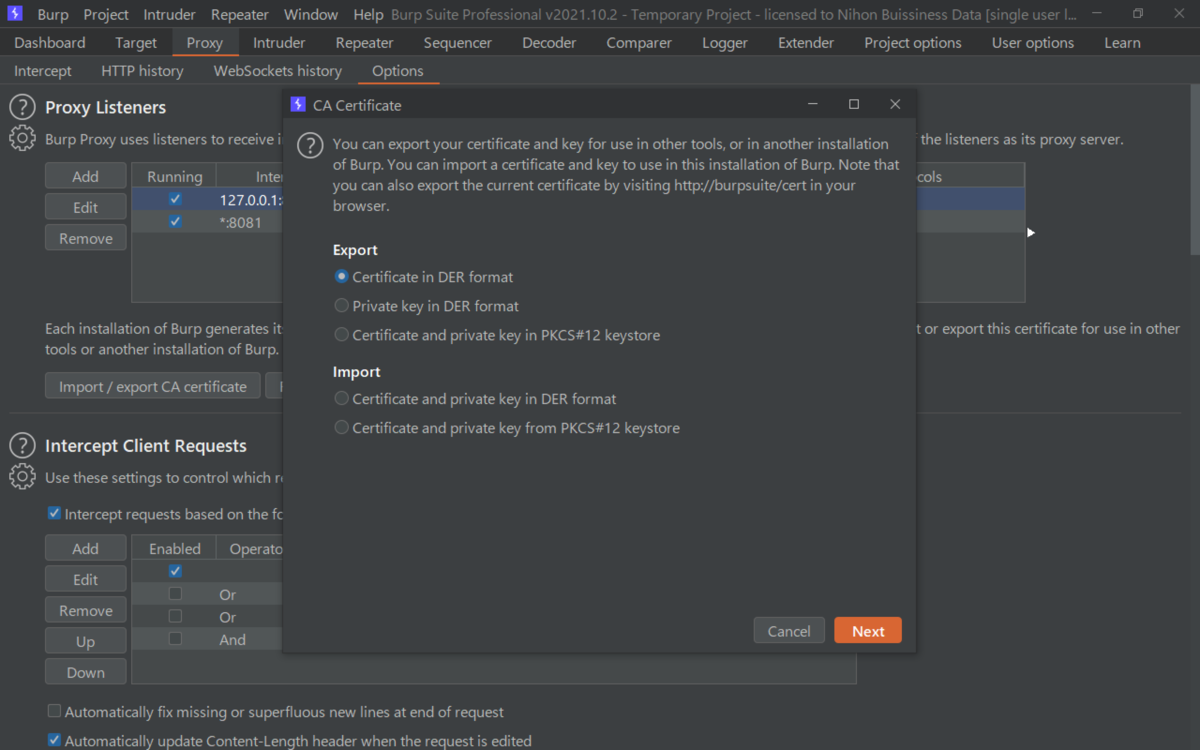Click help icon inside CA Certificate dialog
The height and width of the screenshot is (750, 1200).
311,145
